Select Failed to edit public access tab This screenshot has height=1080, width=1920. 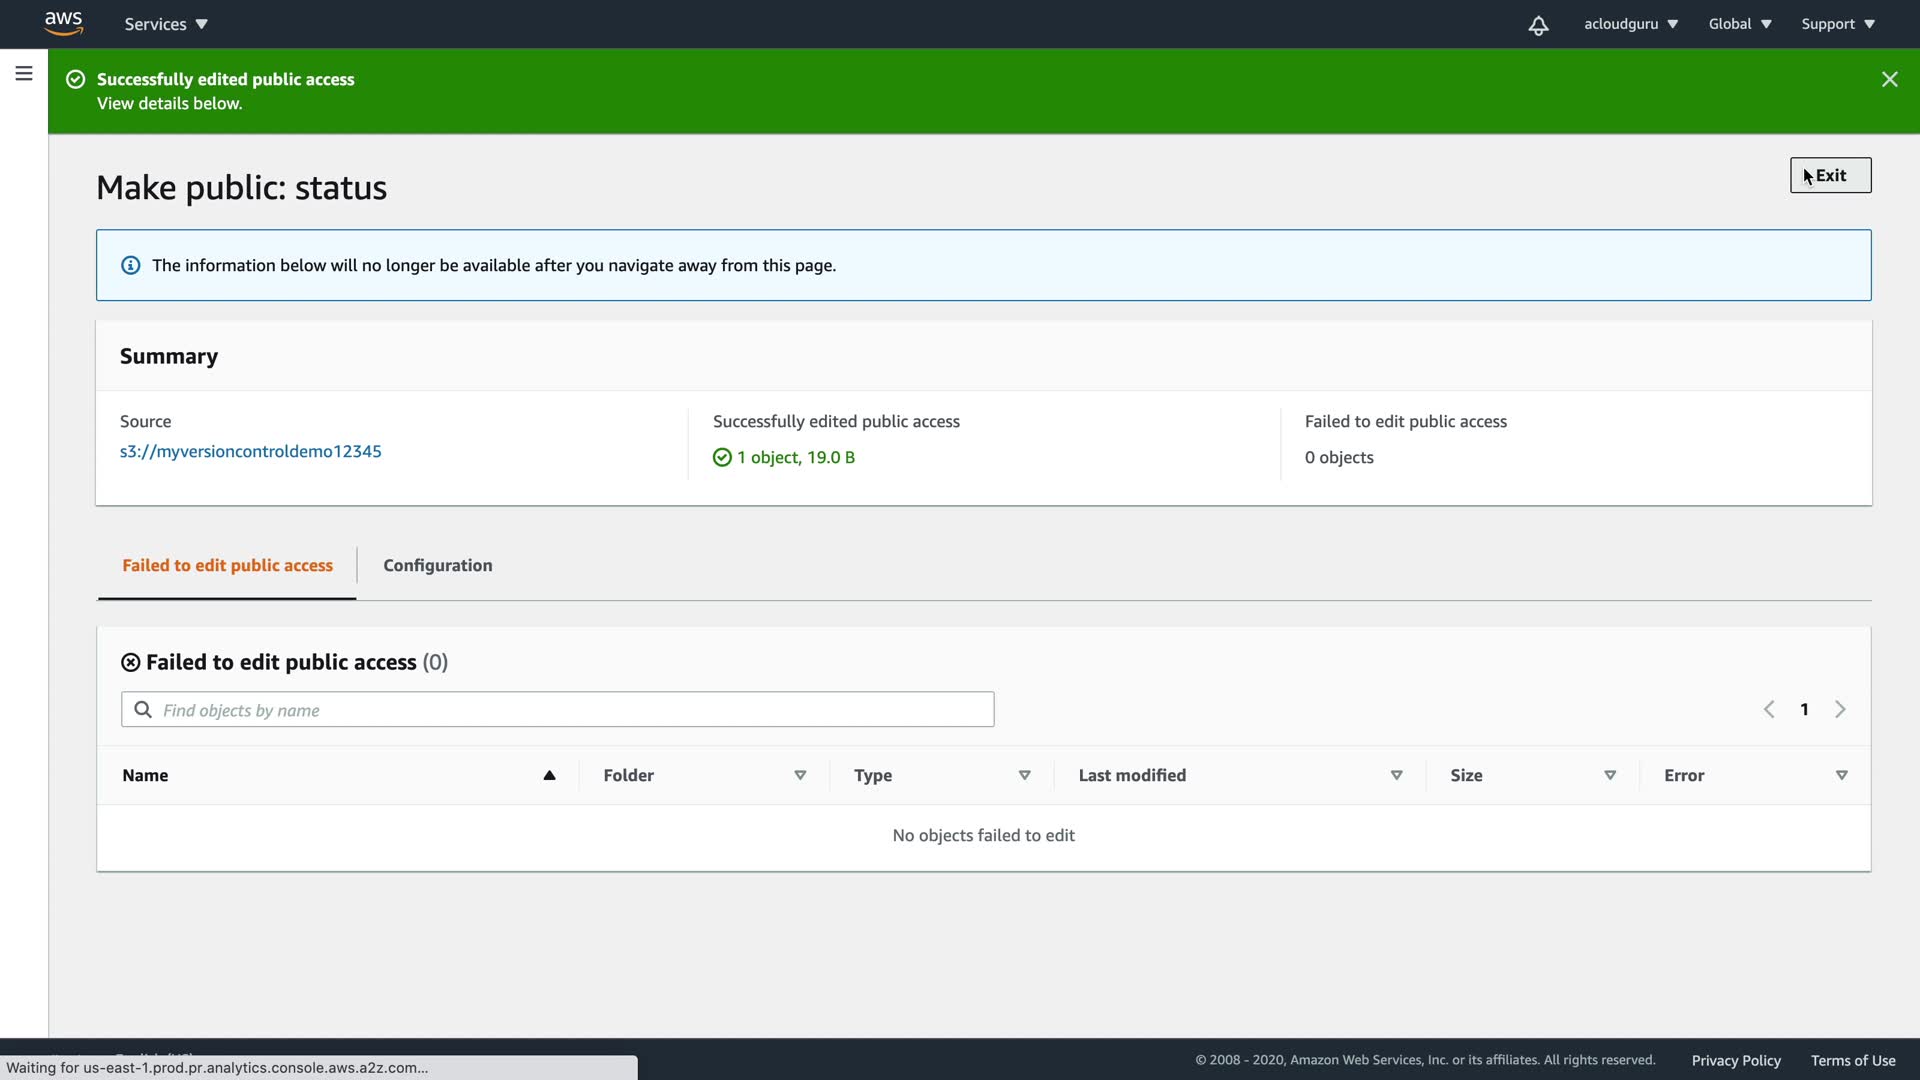[227, 565]
